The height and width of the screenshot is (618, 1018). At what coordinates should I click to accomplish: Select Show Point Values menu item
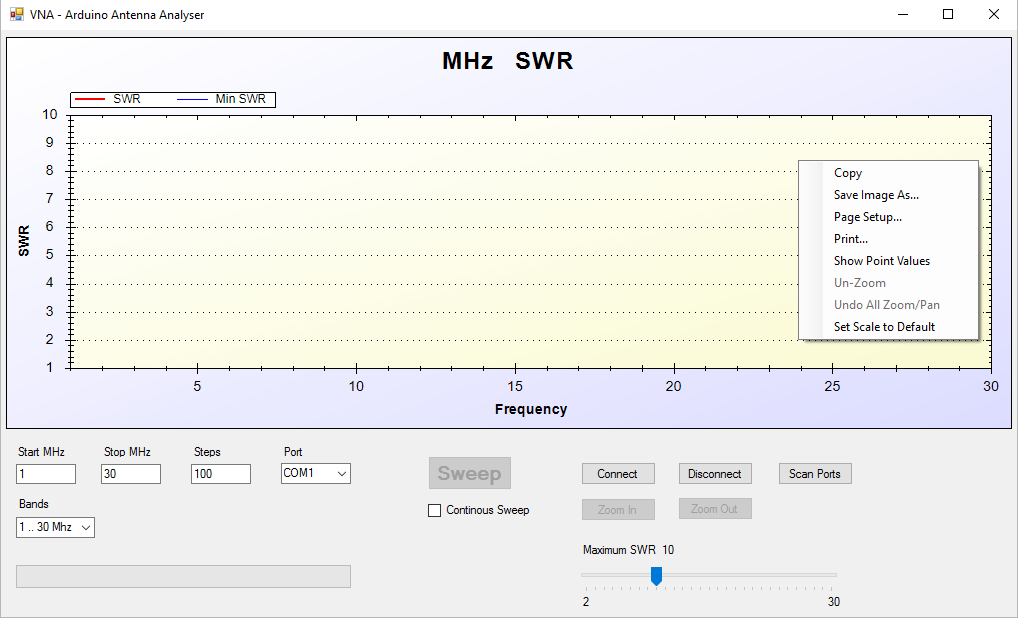click(x=888, y=261)
